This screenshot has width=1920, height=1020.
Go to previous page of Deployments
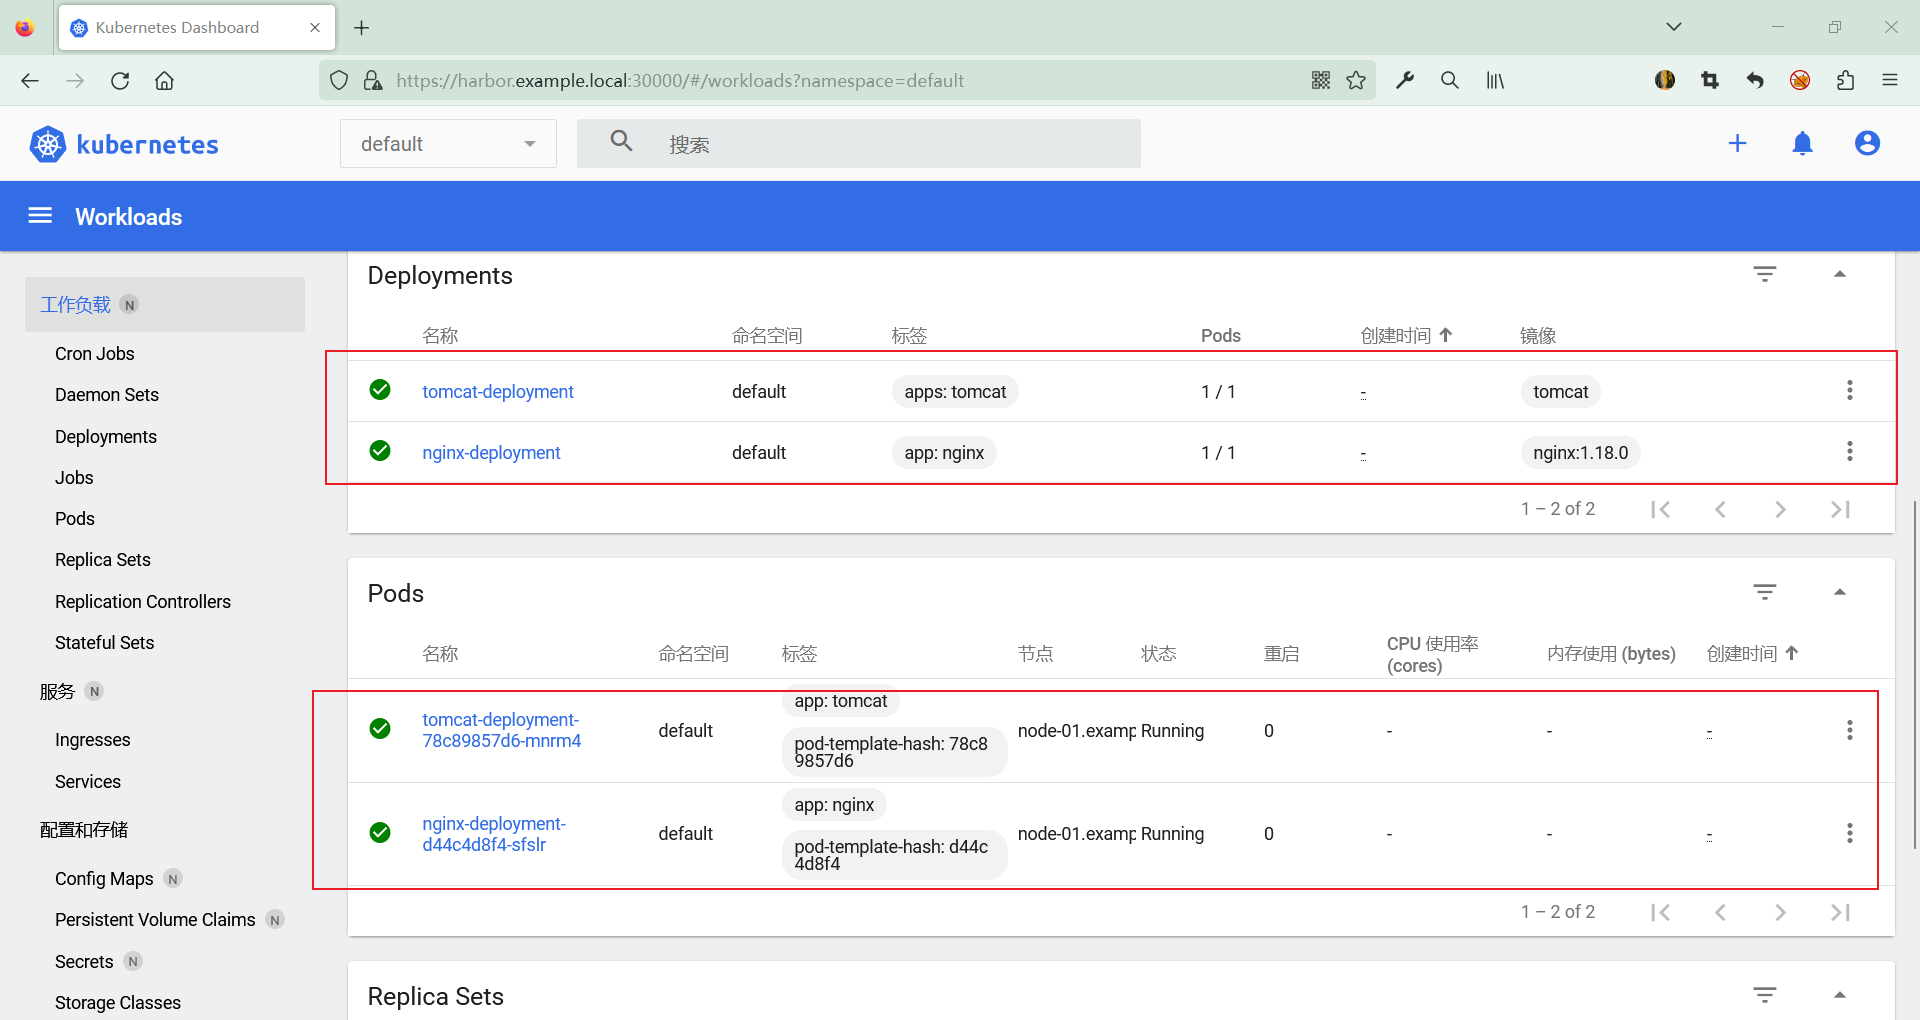(x=1720, y=509)
